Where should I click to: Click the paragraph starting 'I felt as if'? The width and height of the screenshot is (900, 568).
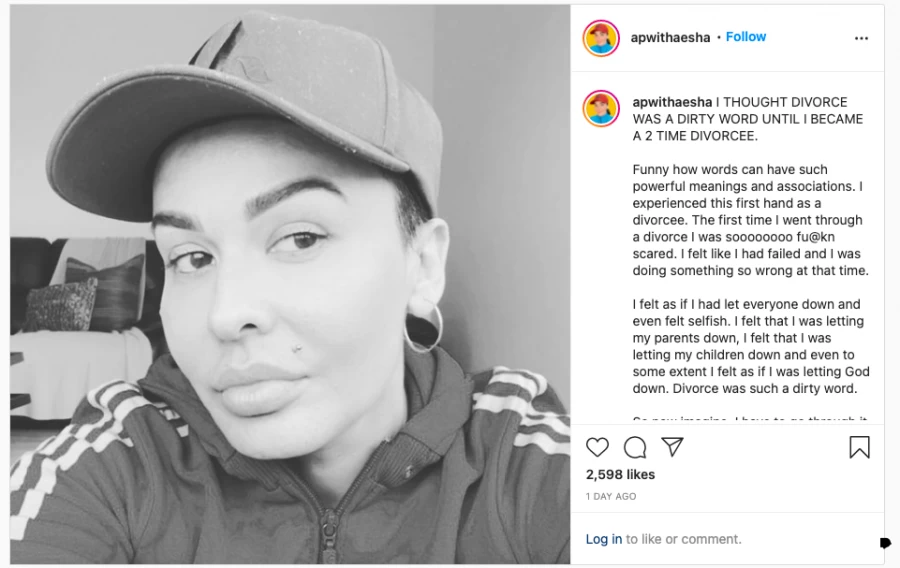751,347
